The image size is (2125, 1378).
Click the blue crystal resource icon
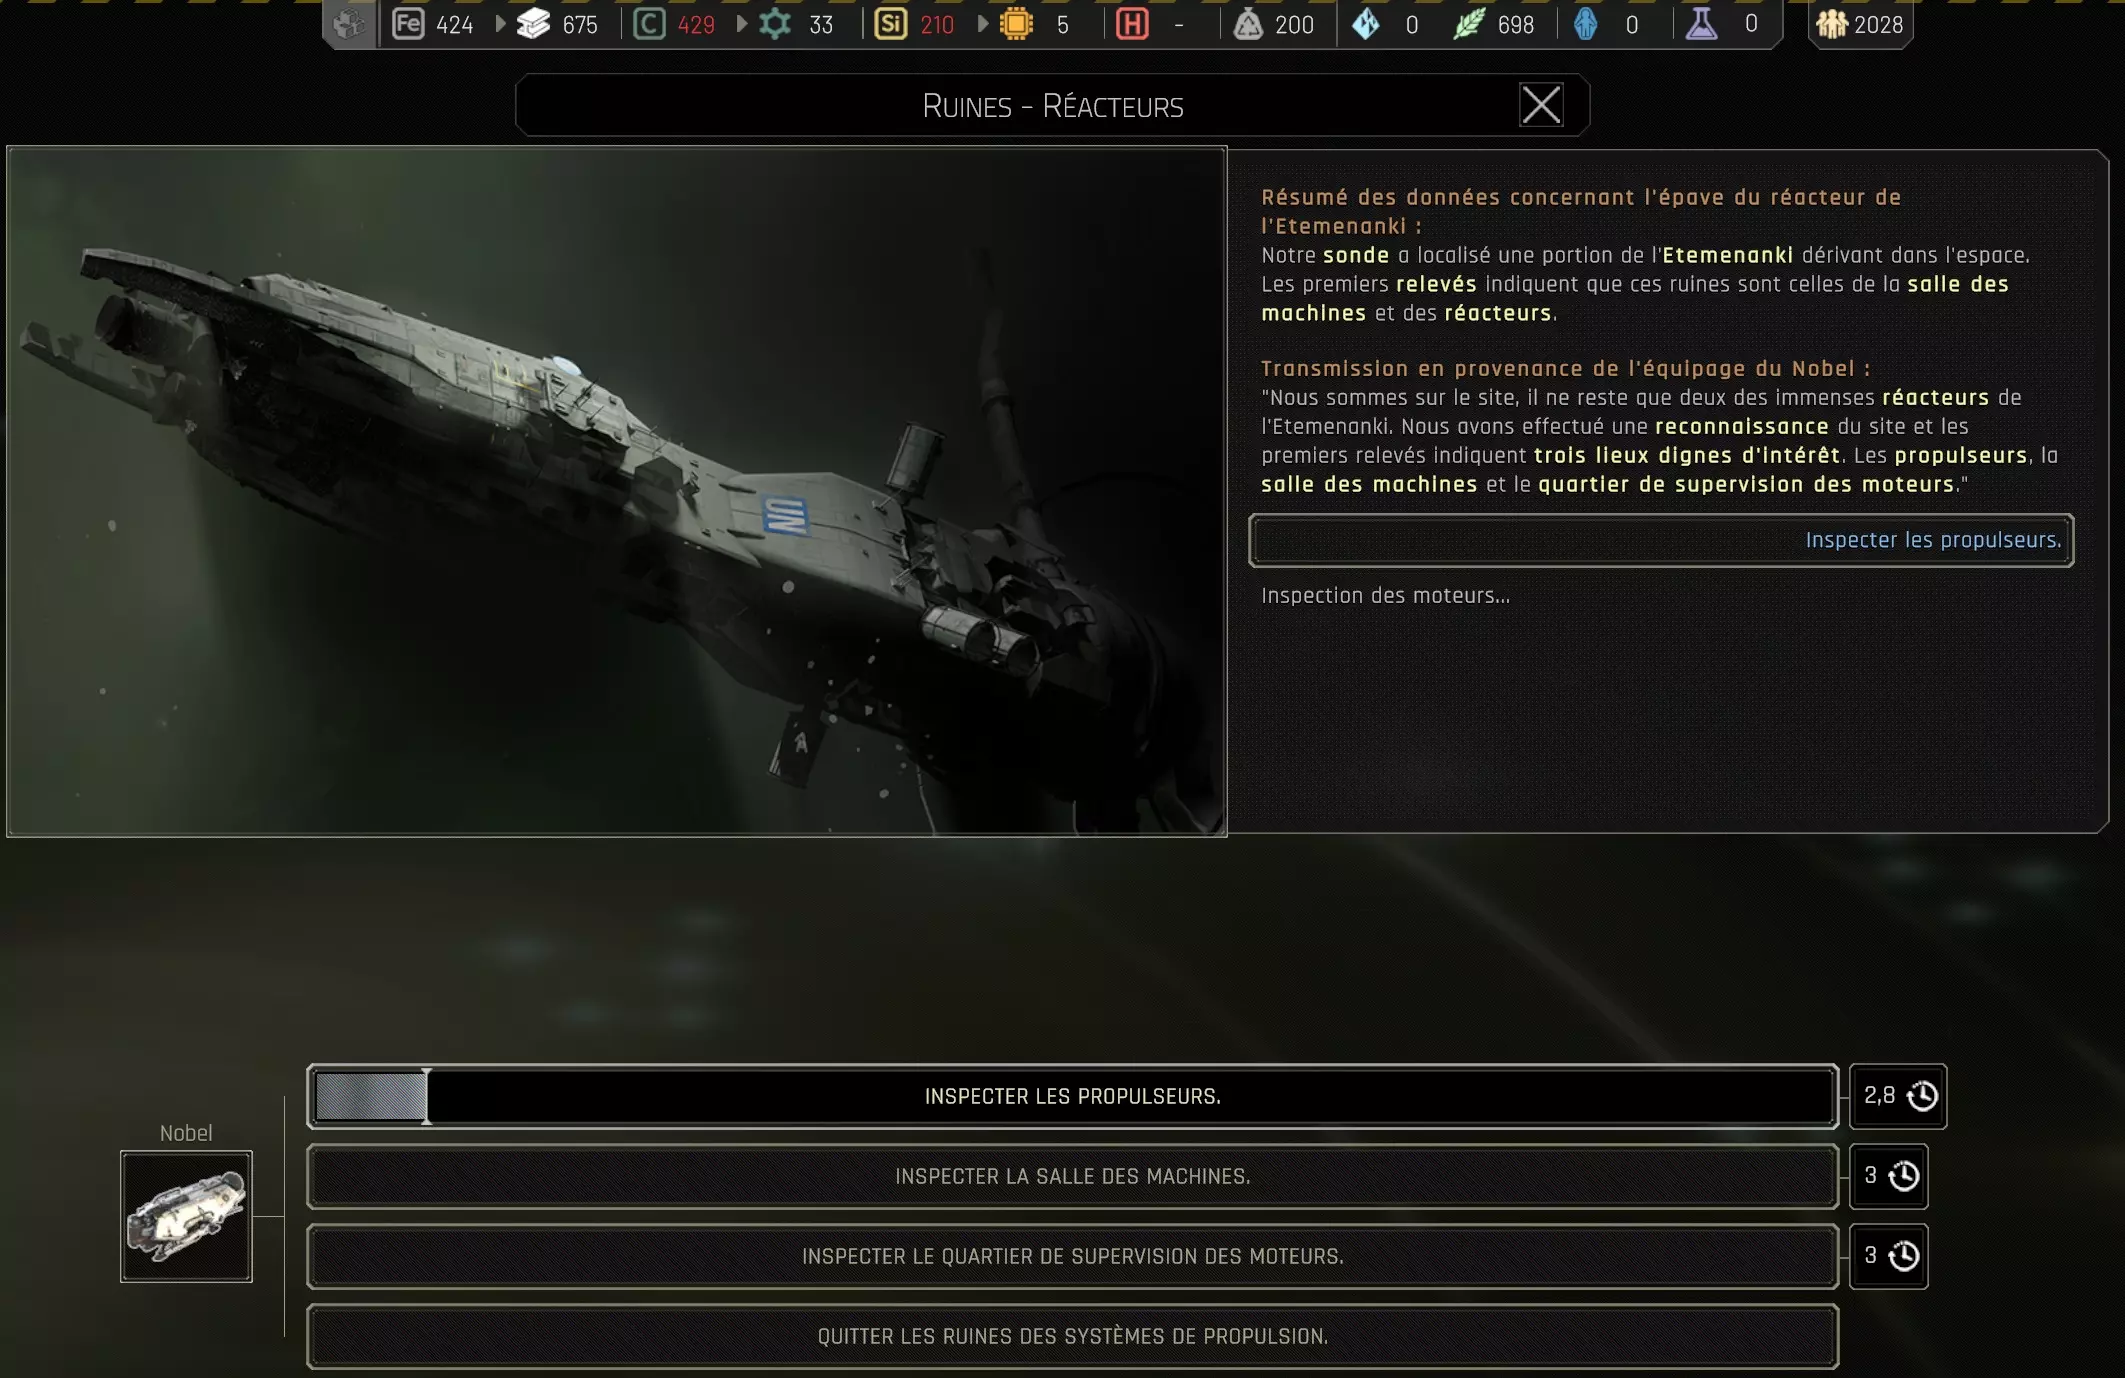1366,24
